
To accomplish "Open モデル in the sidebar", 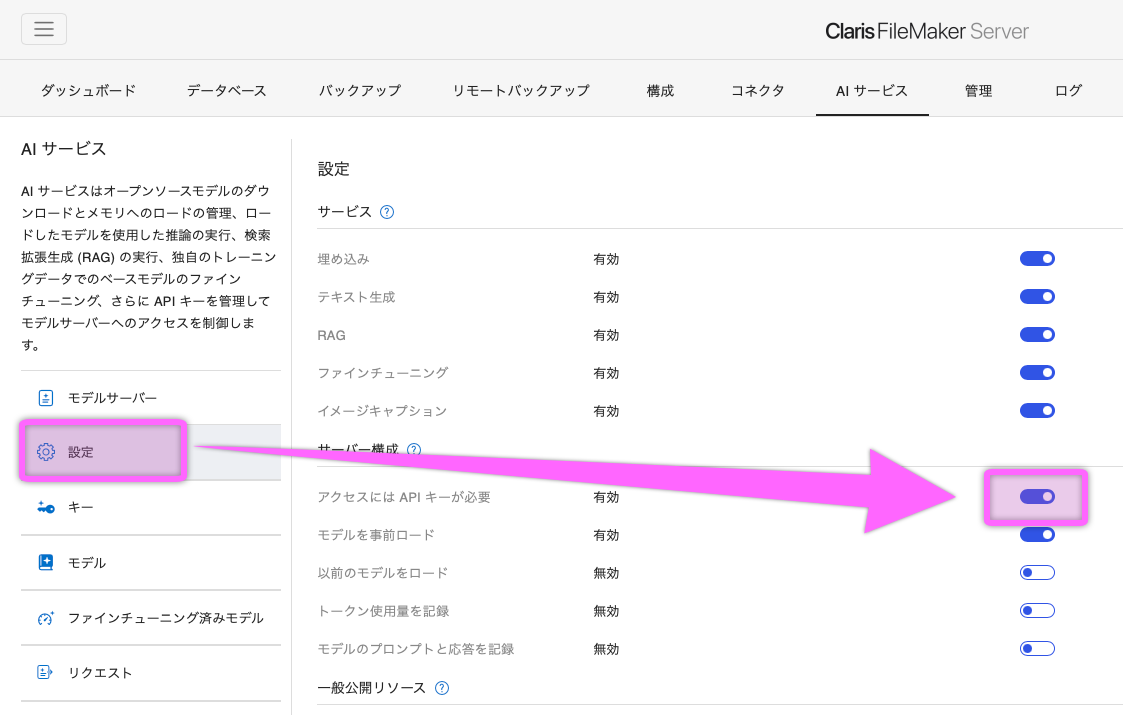I will tap(151, 562).
